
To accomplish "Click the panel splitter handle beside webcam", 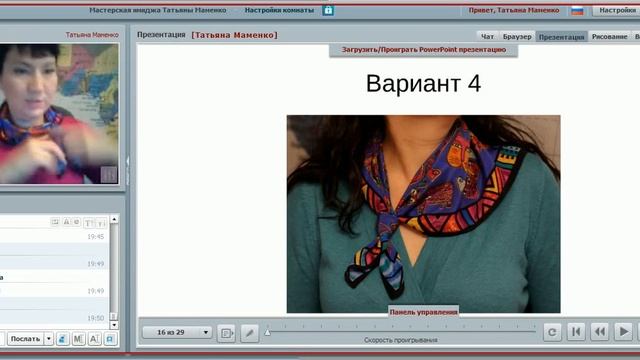I will point(127,171).
